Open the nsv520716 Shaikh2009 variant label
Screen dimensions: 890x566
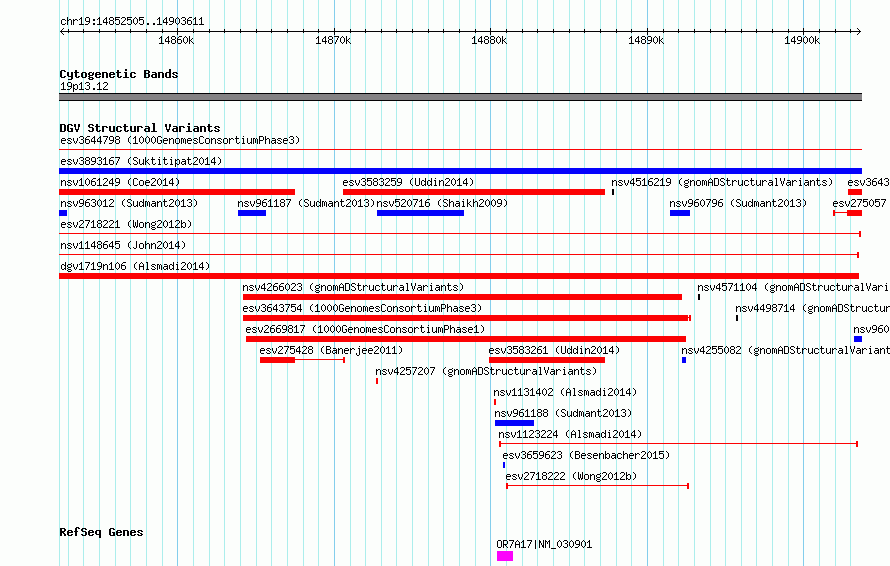point(442,203)
